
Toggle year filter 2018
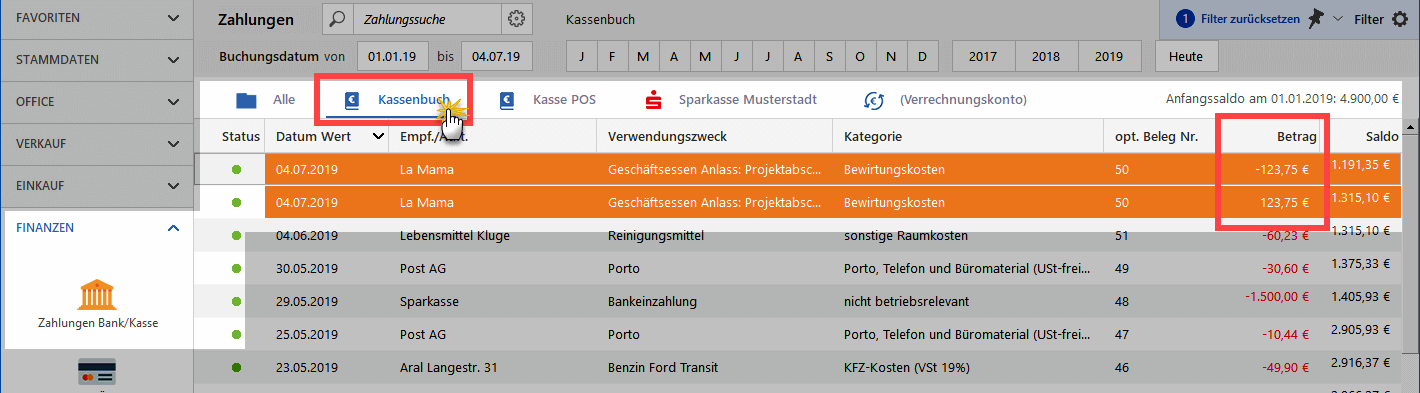click(1046, 56)
